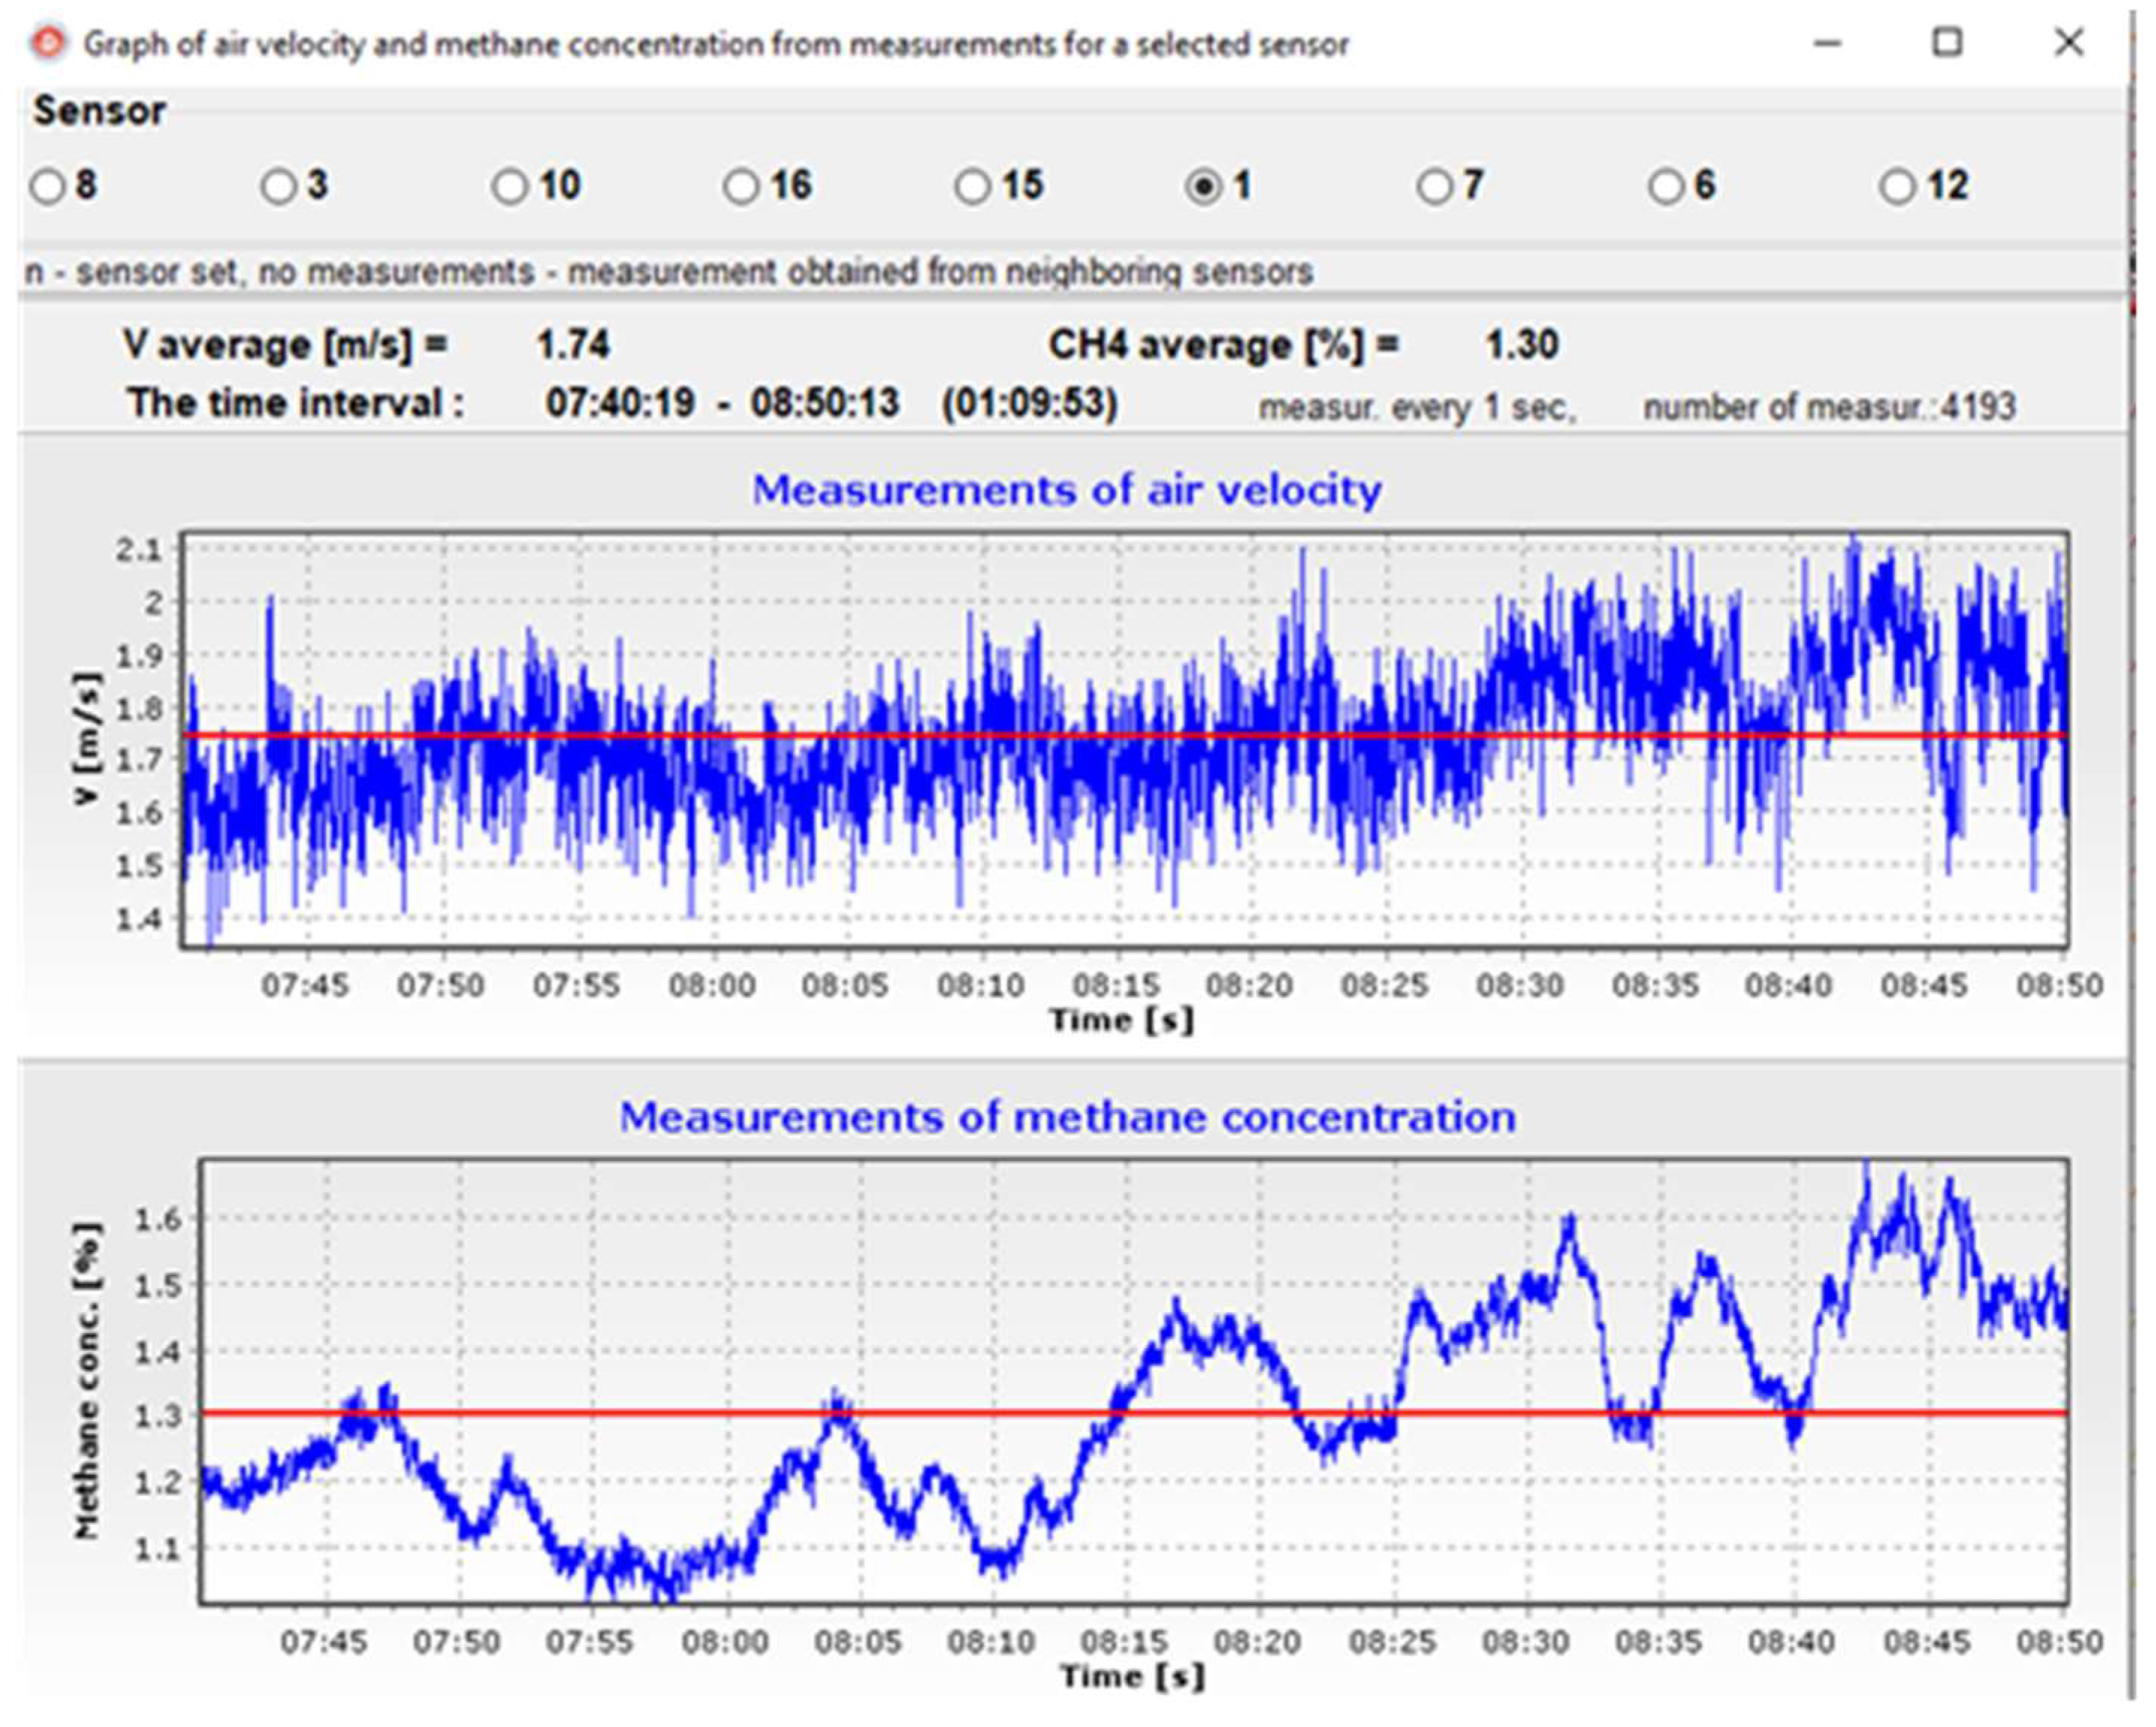Screen dimensions: 2156x1727
Task: Switch to sensor 16
Action: click(741, 187)
